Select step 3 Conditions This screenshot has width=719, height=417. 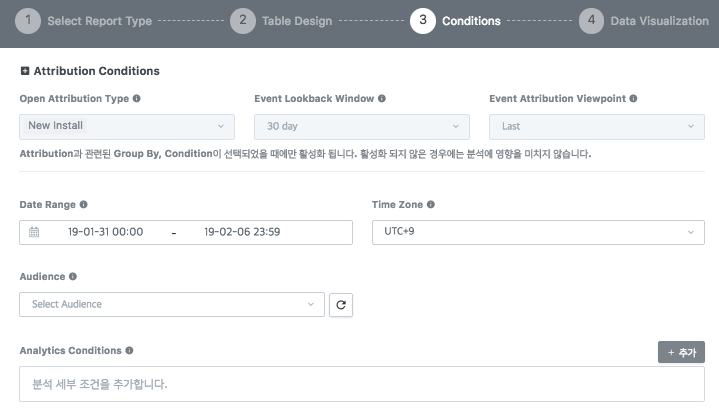[455, 21]
